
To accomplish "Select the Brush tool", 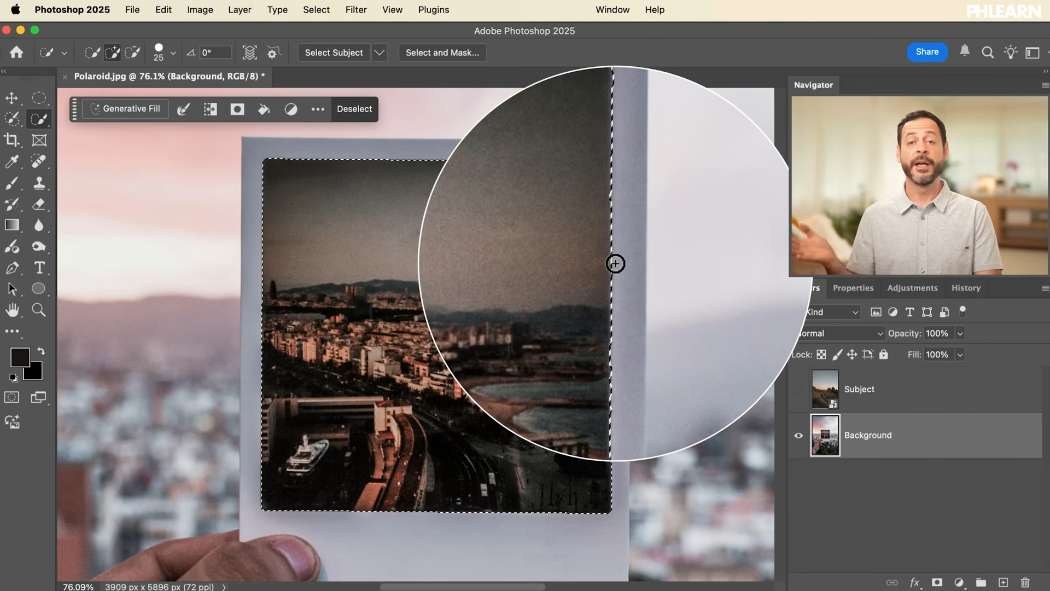I will (12, 183).
